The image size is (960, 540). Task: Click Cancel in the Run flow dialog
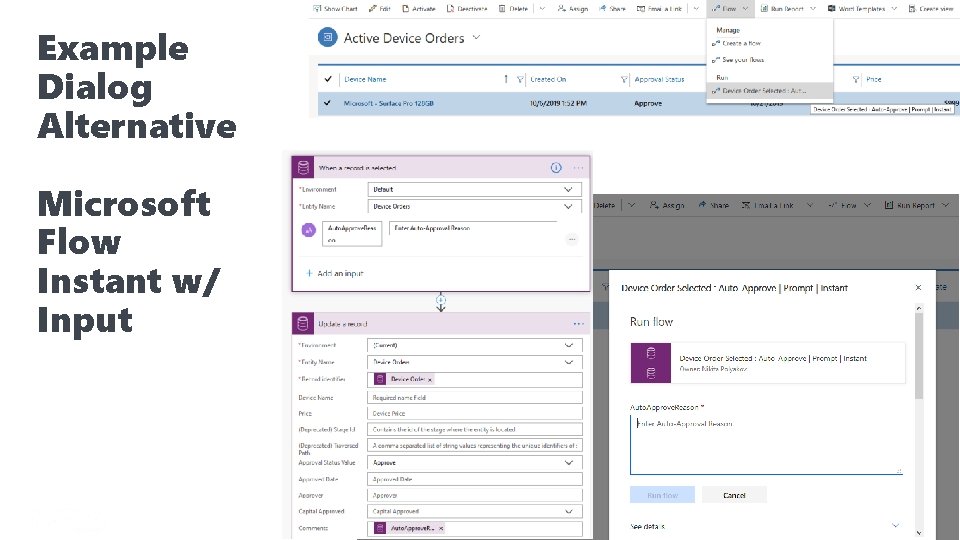(734, 495)
